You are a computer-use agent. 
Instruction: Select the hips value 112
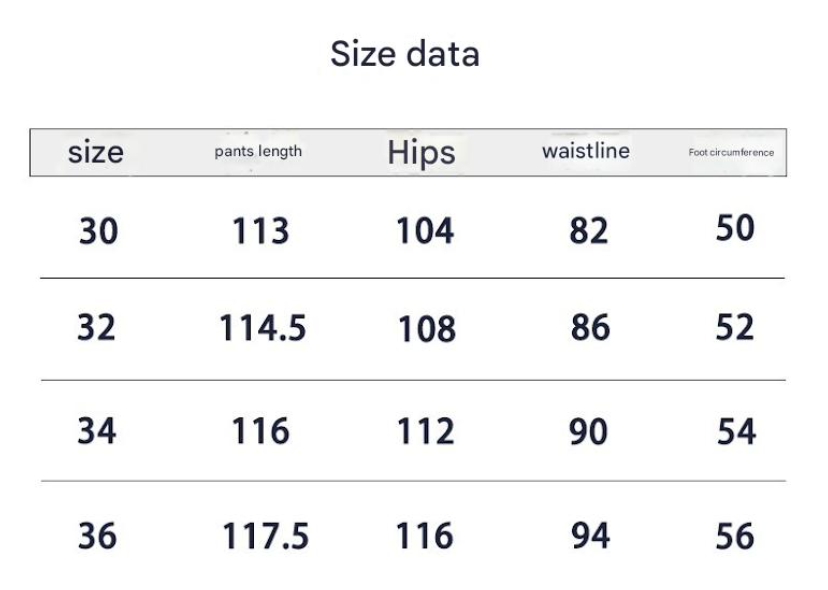tap(425, 431)
